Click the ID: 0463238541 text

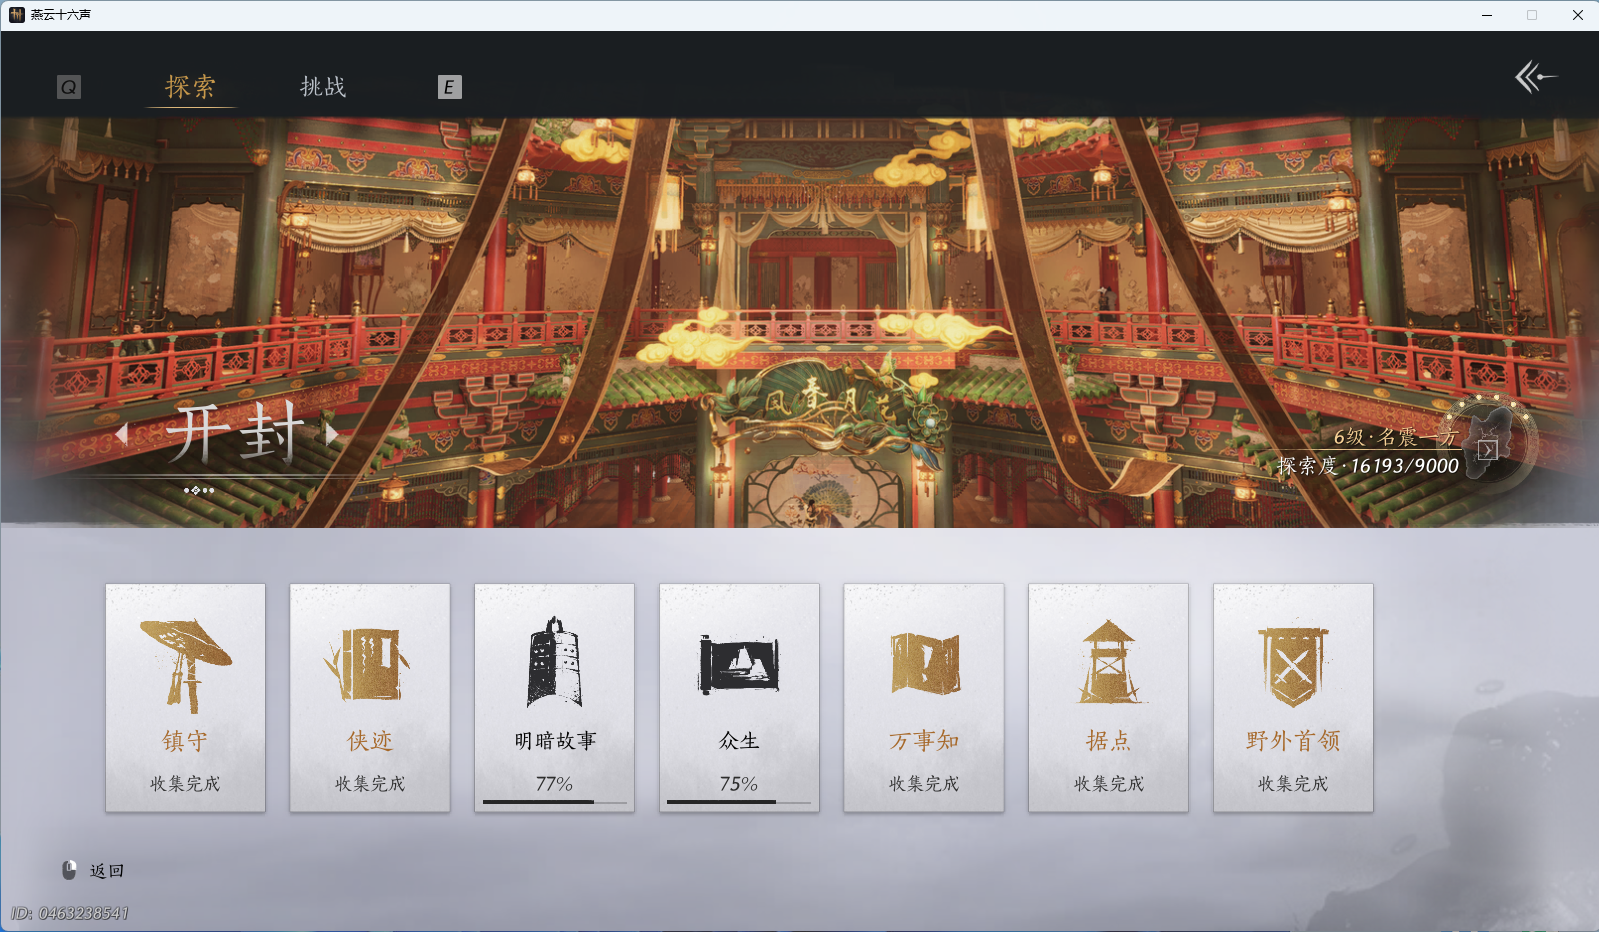(70, 913)
